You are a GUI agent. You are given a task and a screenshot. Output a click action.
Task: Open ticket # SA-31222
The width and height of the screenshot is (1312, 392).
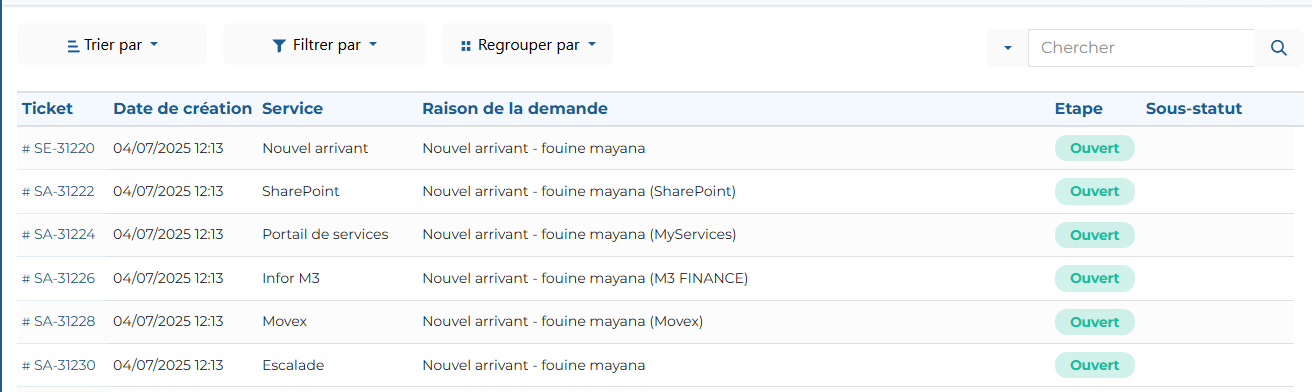pyautogui.click(x=58, y=191)
